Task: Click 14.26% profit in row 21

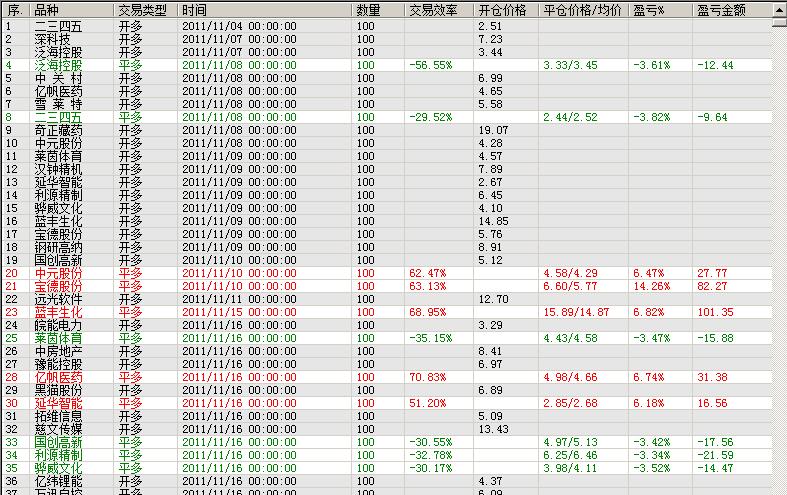Action: click(x=651, y=287)
